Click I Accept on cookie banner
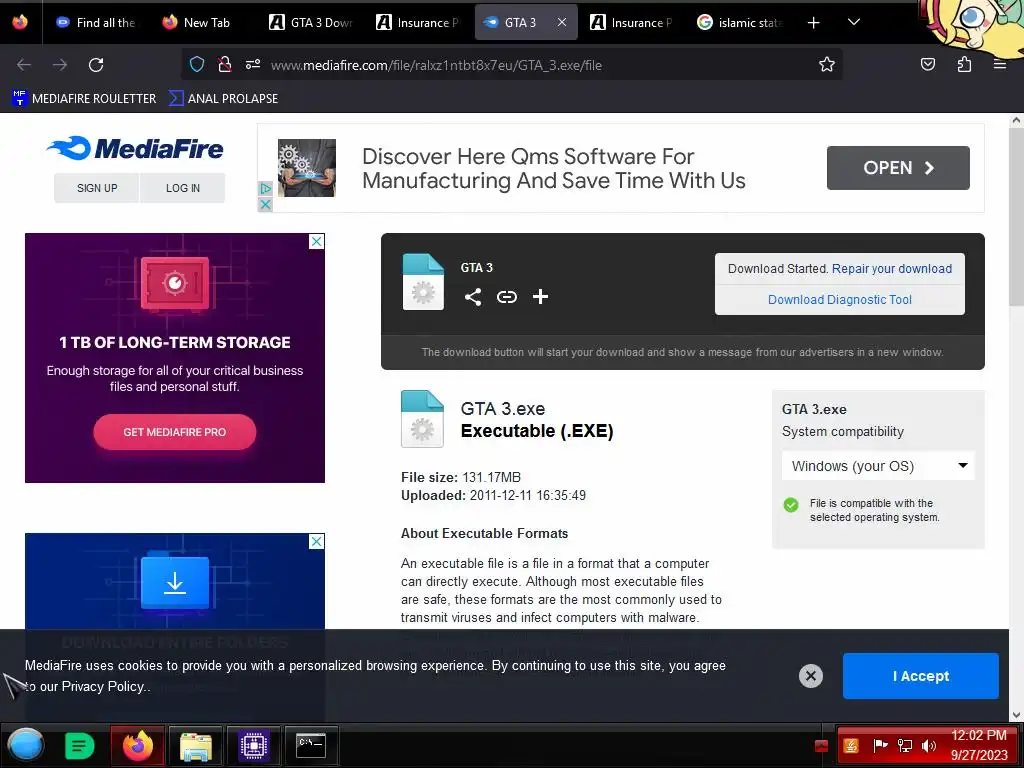Screen dimensions: 1024x768 (x=920, y=676)
